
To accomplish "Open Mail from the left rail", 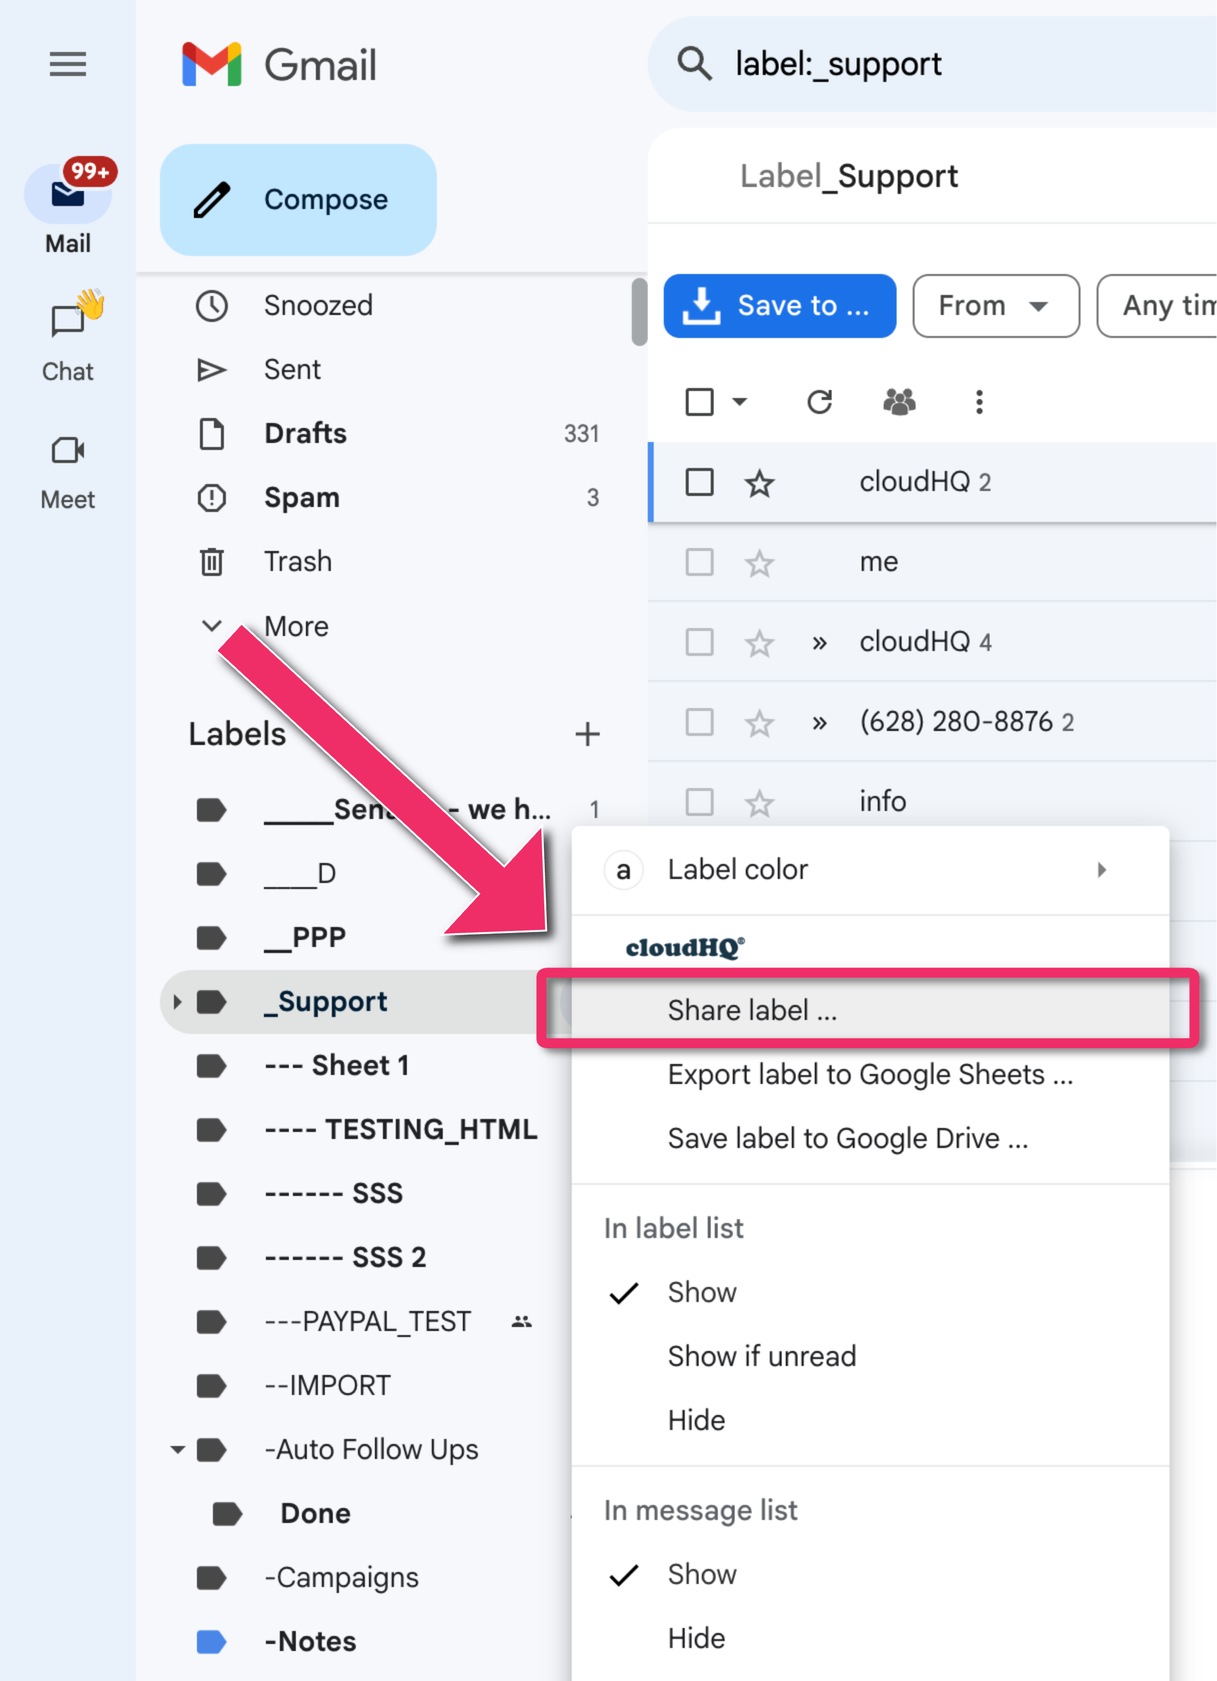I will tap(68, 206).
